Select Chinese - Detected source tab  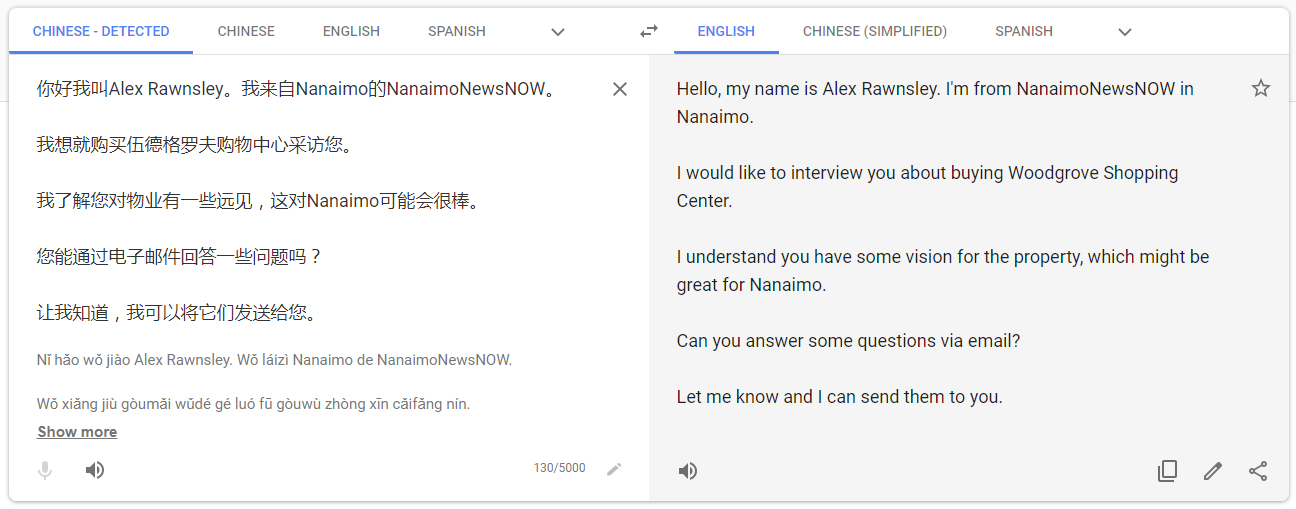(x=101, y=31)
